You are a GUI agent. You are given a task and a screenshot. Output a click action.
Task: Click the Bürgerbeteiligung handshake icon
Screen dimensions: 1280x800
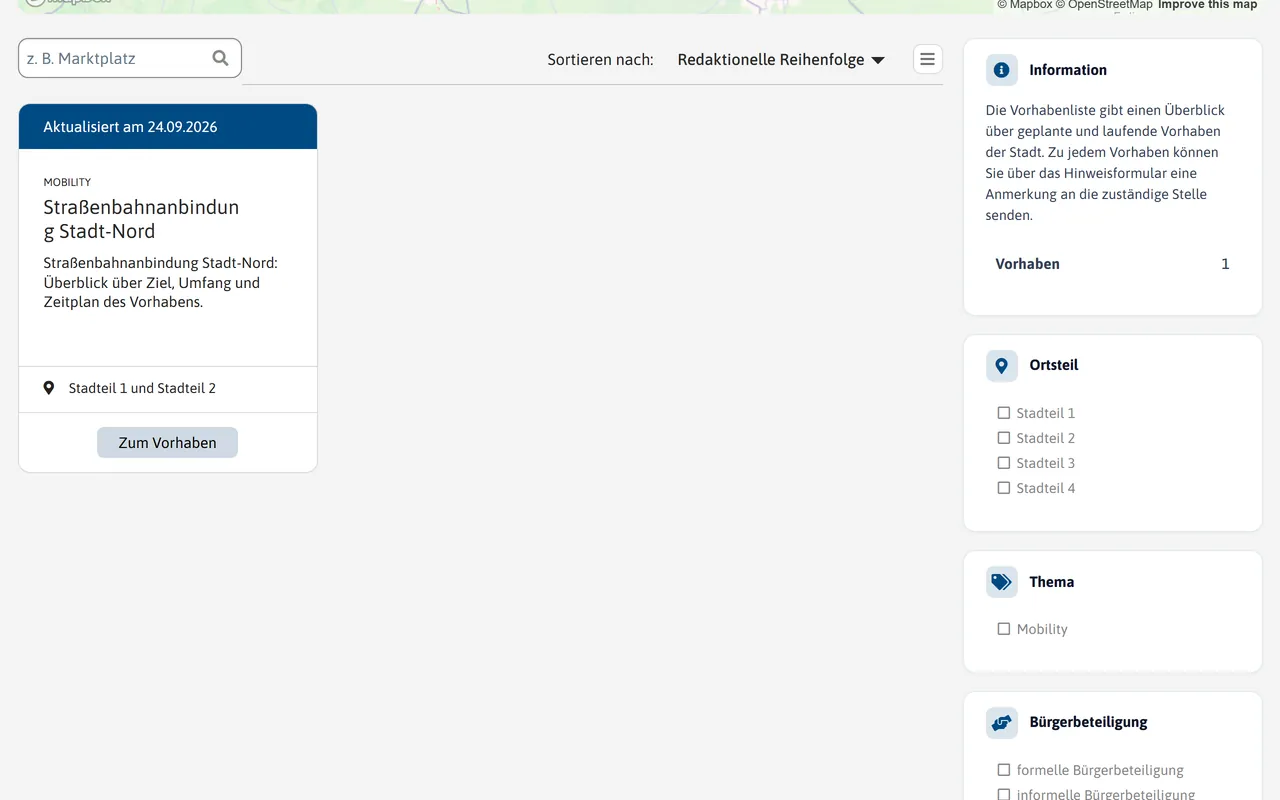click(1001, 722)
